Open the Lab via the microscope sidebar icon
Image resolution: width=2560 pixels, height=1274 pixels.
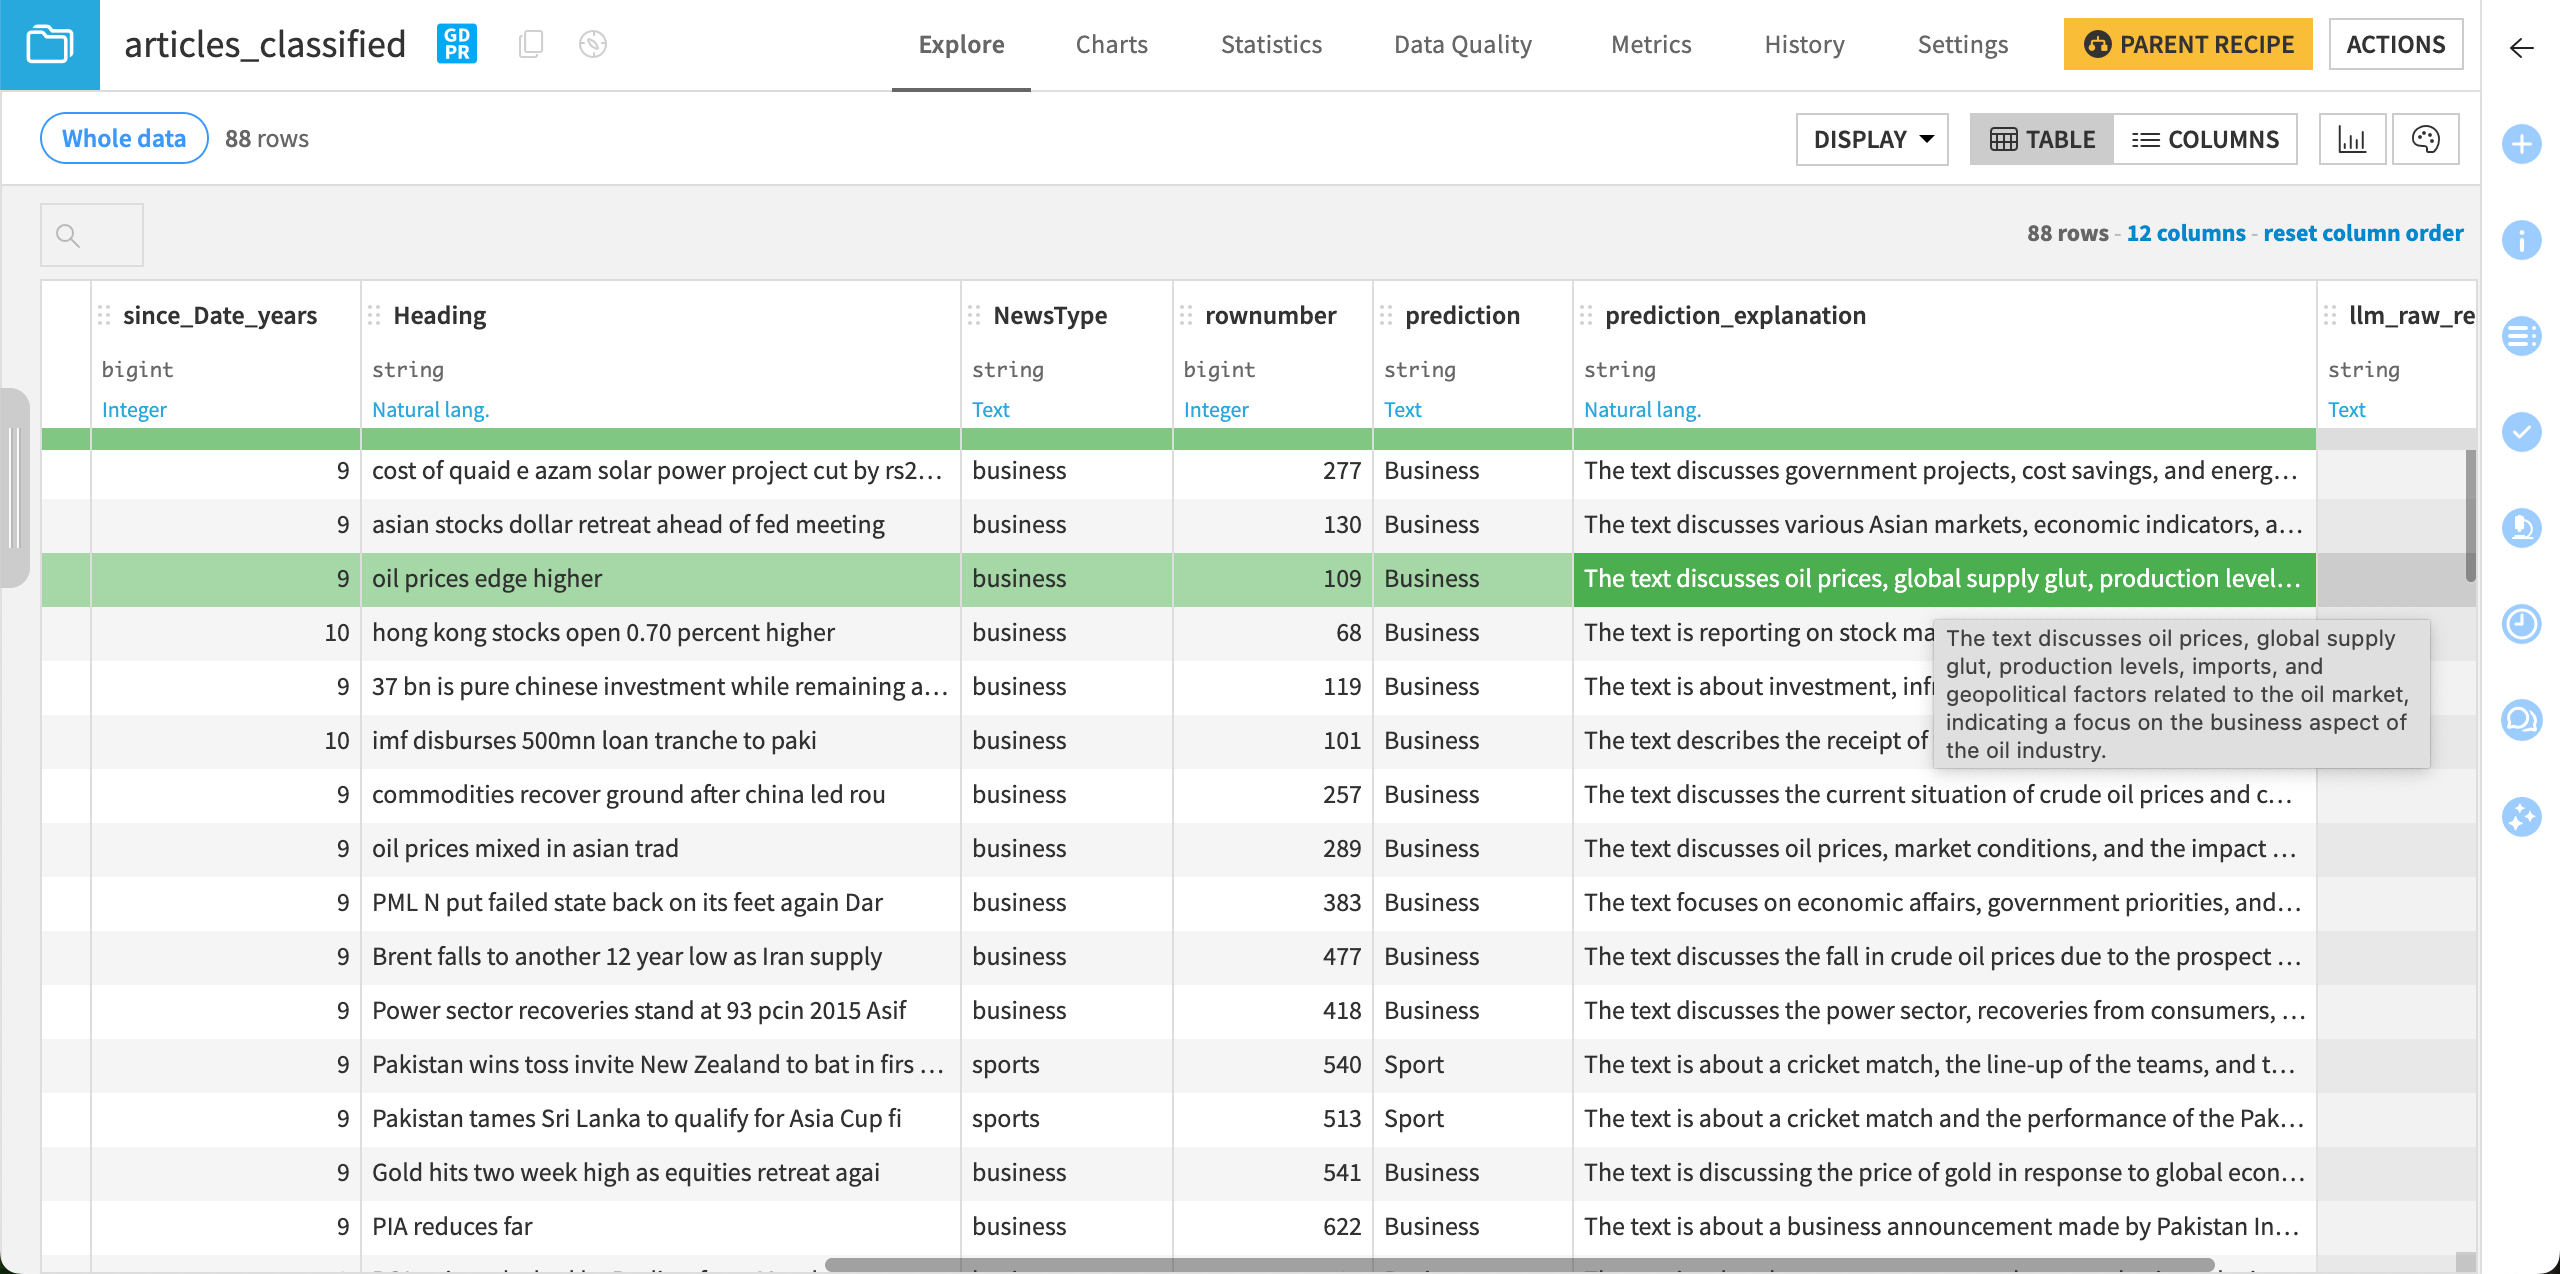tap(2522, 528)
